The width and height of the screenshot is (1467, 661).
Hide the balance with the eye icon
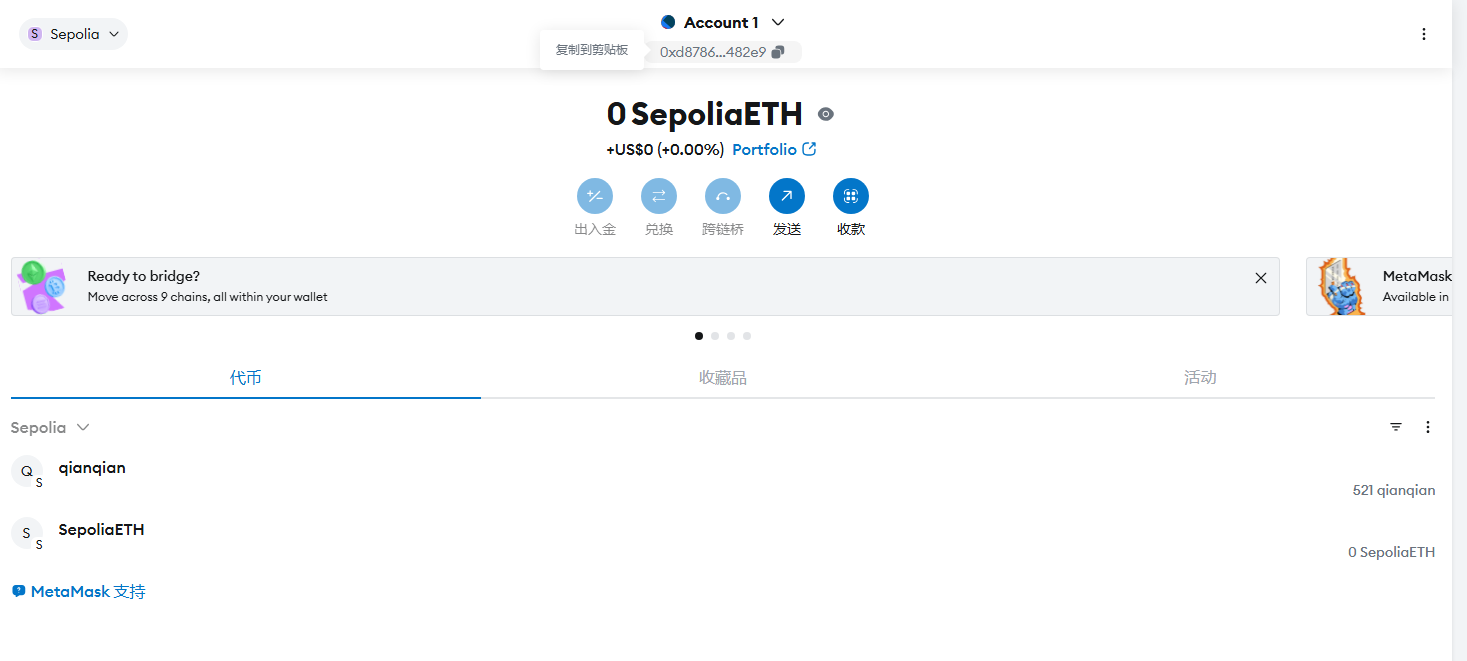click(x=825, y=114)
